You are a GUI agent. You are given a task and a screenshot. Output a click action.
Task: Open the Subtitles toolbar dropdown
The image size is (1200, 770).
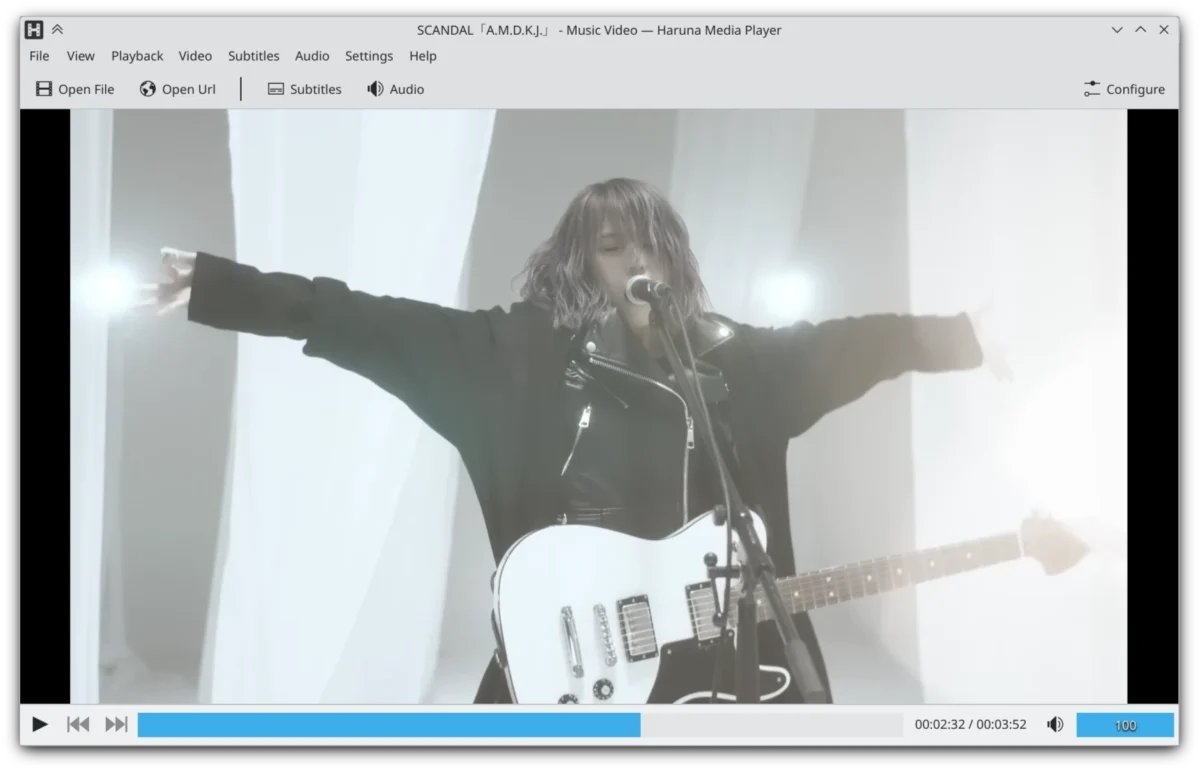click(305, 89)
